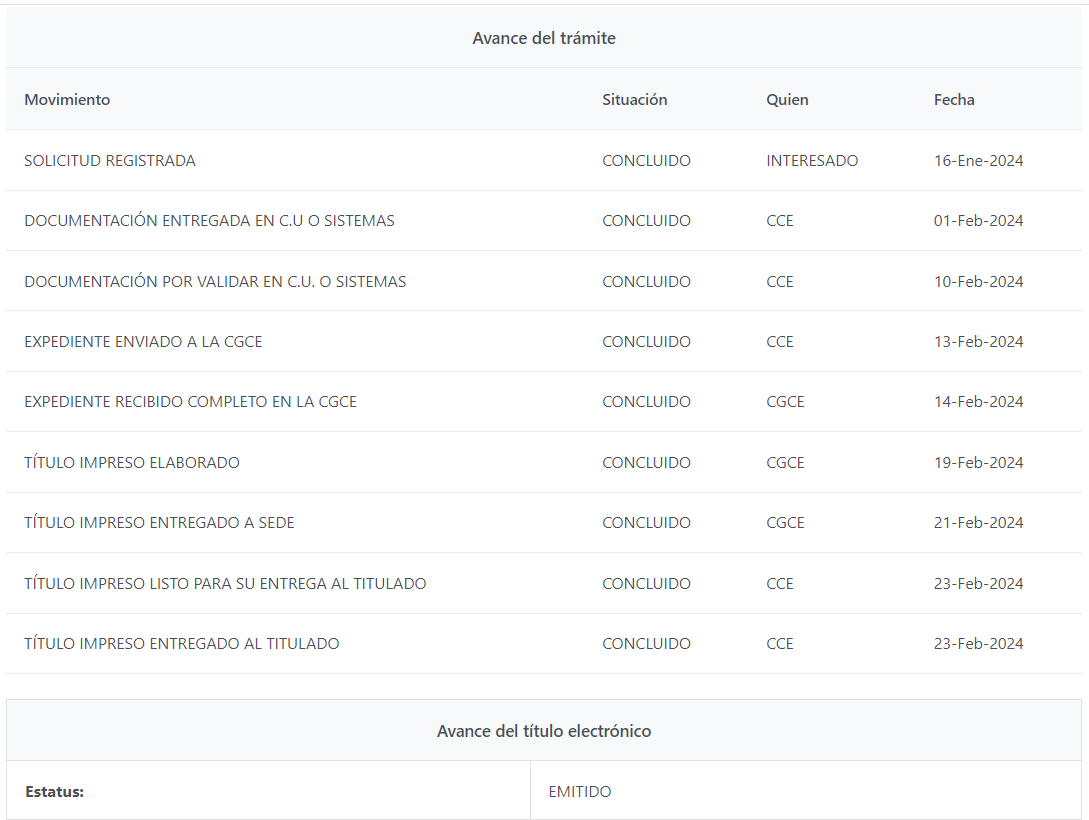Viewport: 1089px width, 820px height.
Task: Select 'EXPEDIENTE RECIBIDO COMPLETO EN LA CGCE'
Action: click(x=190, y=402)
